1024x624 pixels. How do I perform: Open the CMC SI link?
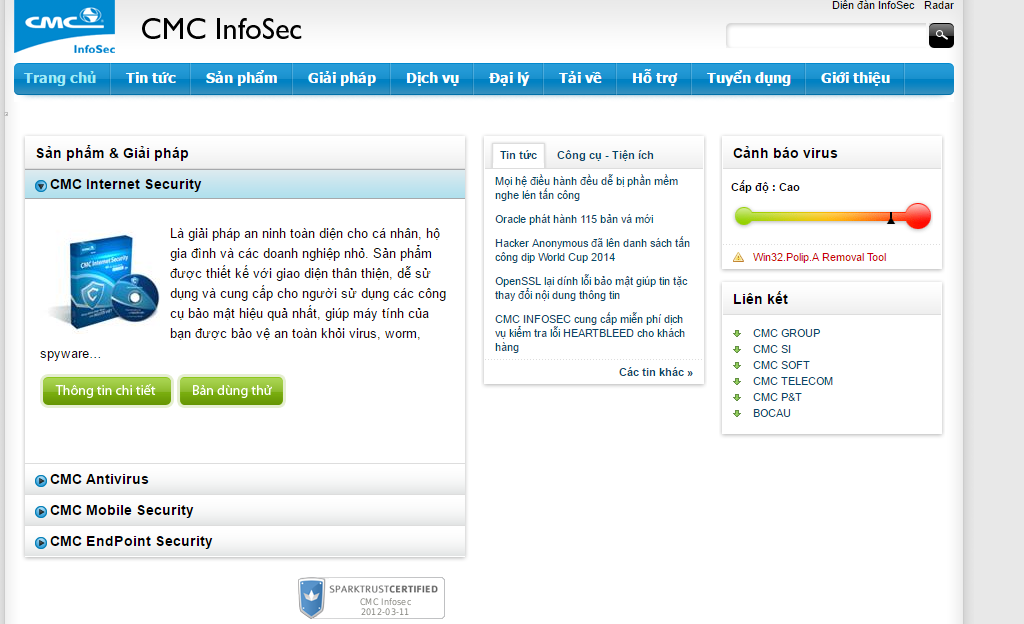771,349
